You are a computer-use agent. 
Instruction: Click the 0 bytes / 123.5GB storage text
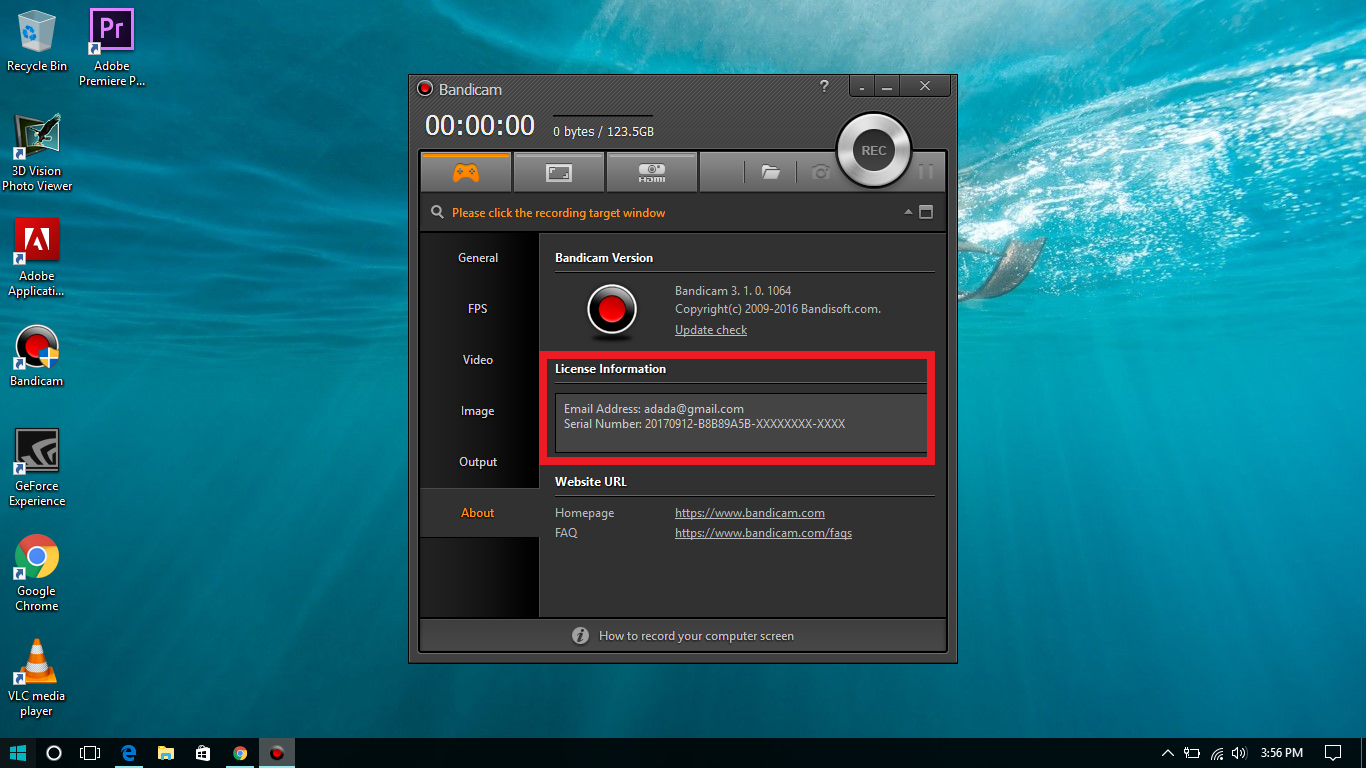[x=604, y=132]
